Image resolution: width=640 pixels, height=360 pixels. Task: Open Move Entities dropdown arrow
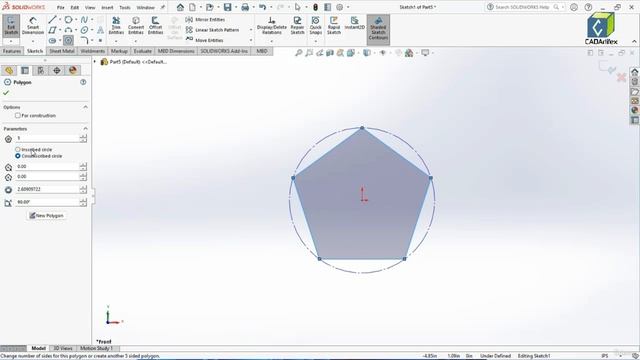251,40
